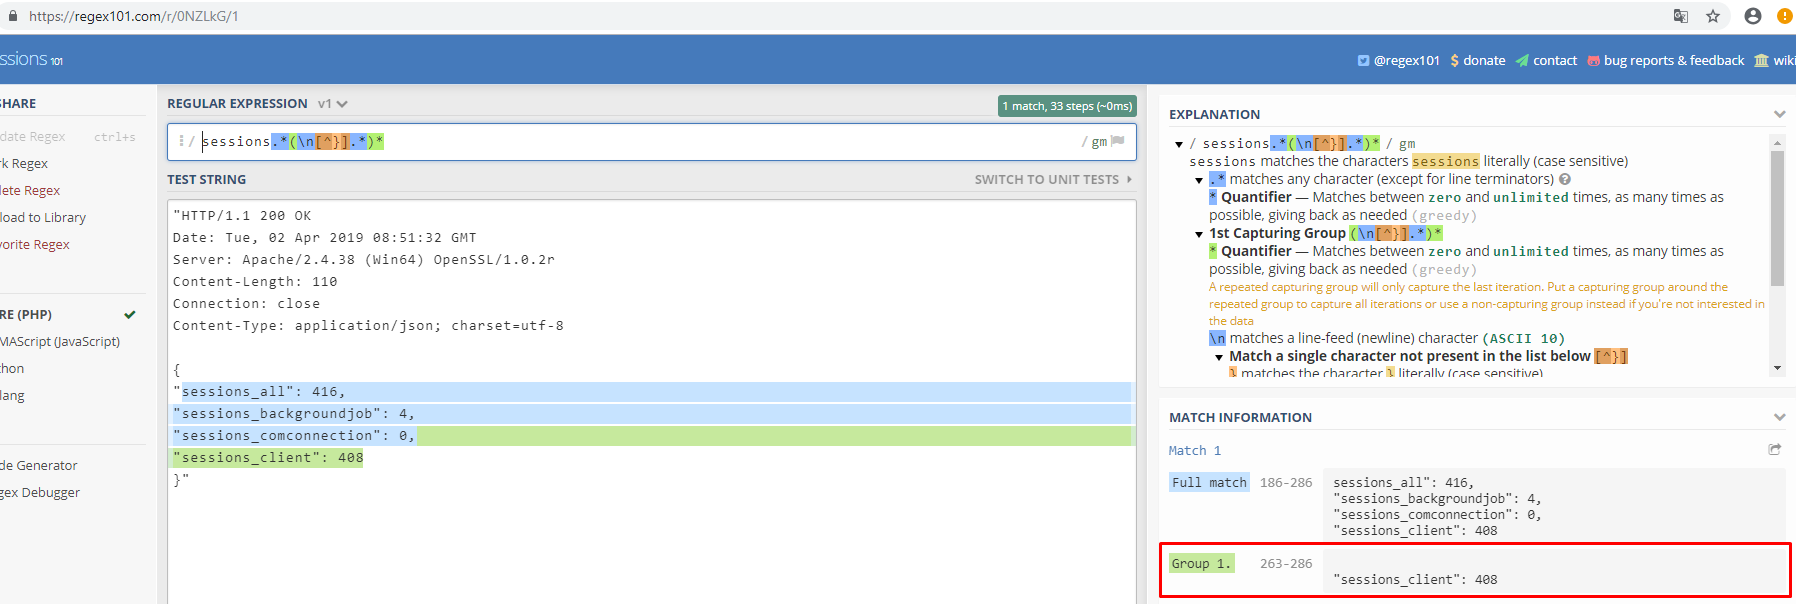Click the delimiter menu dots before the regex
1796x604 pixels.
pyautogui.click(x=181, y=141)
